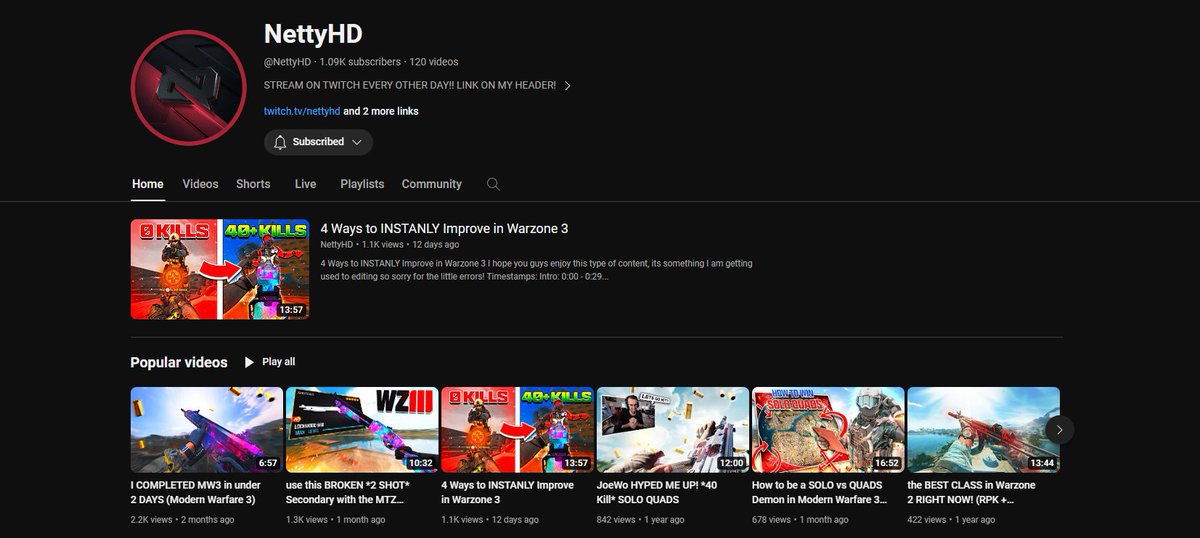
Task: Click the NettyHD name under the featured video
Action: [337, 244]
